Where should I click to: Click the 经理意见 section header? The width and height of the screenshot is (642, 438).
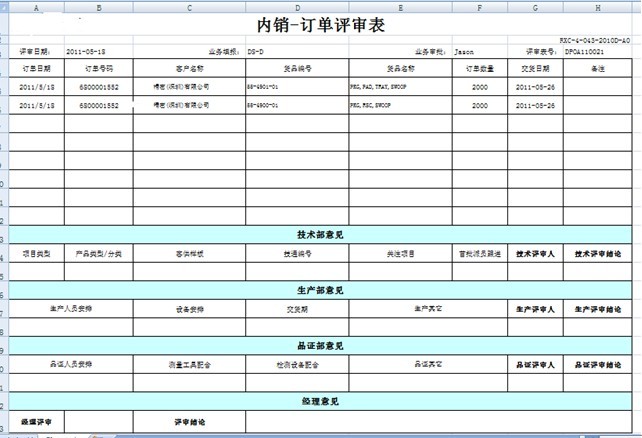pyautogui.click(x=321, y=402)
